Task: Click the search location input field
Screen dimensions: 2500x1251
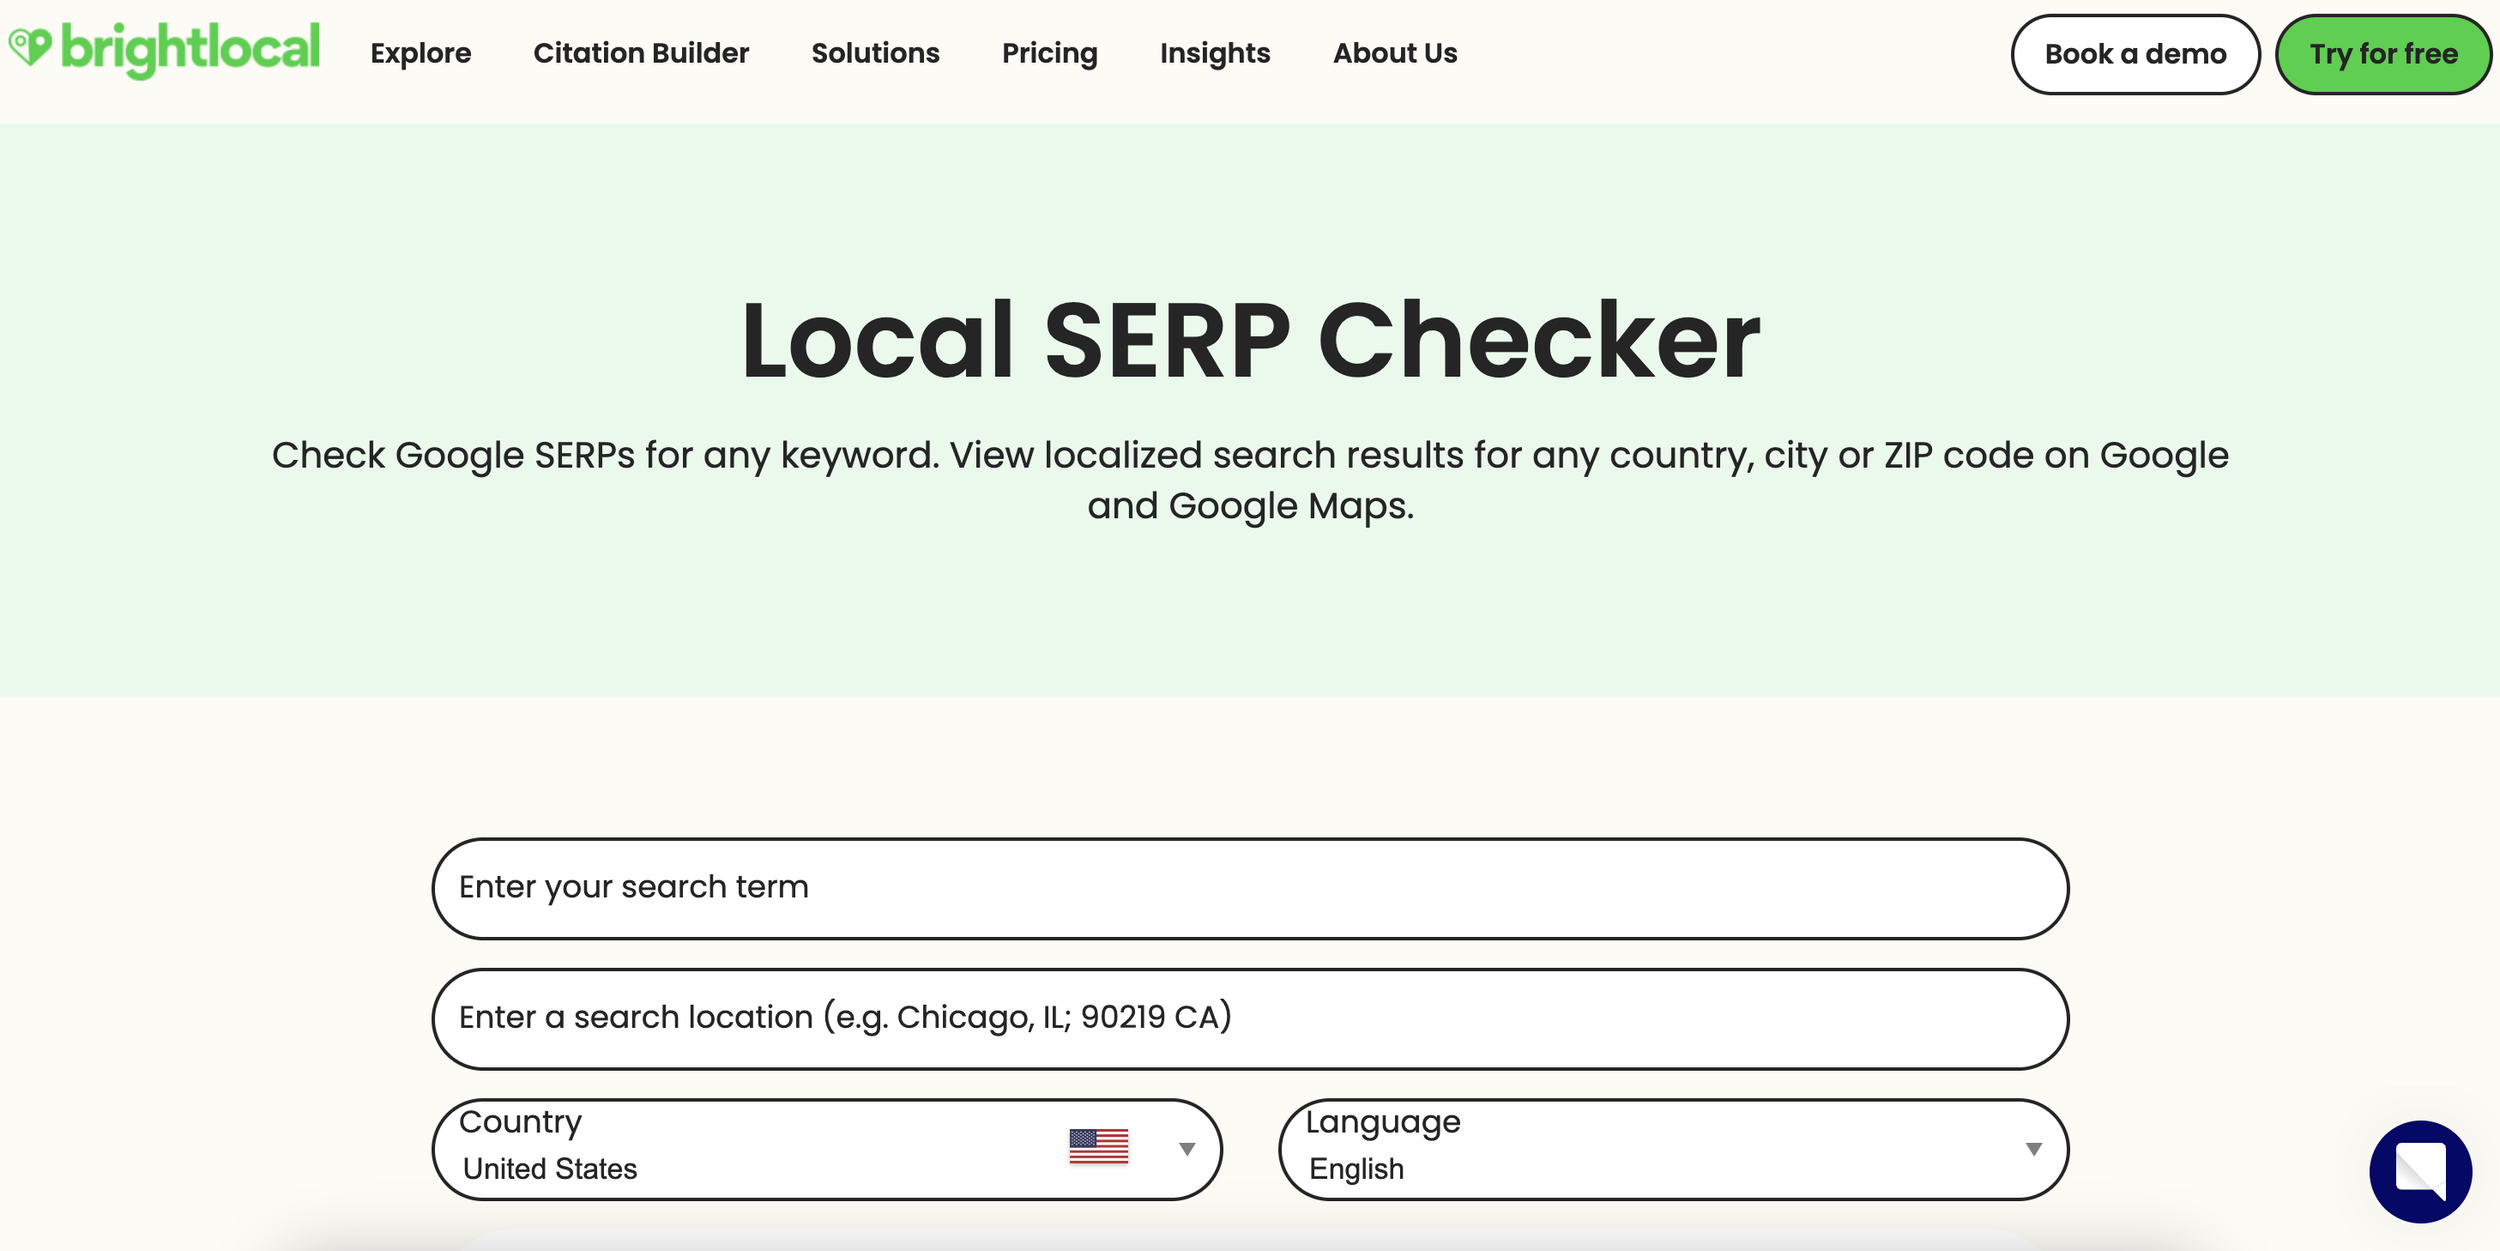Action: 1249,1018
